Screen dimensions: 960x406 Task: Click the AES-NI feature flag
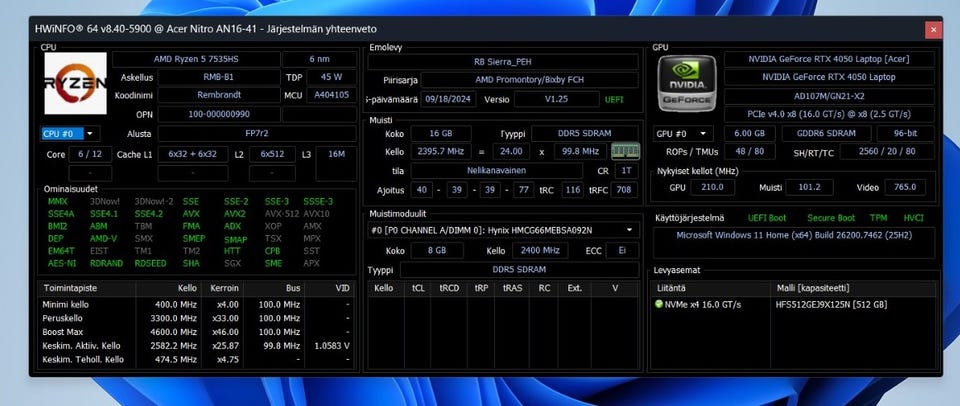point(62,263)
